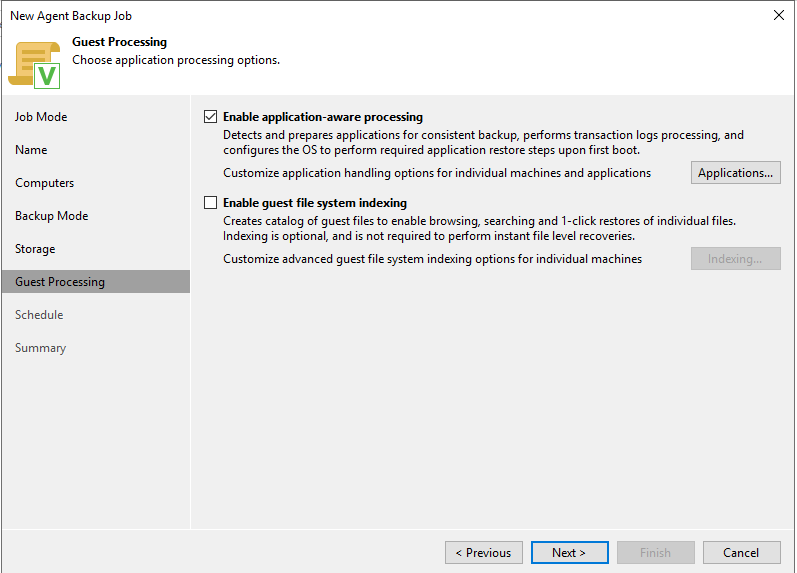Click the Veeam backup job wizard icon
Screen dimensions: 797x573
36,63
